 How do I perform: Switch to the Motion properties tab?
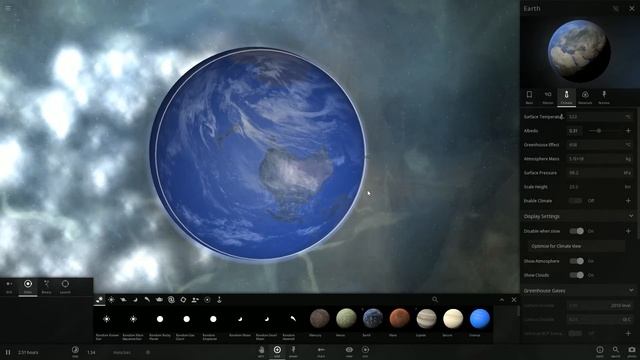(548, 98)
